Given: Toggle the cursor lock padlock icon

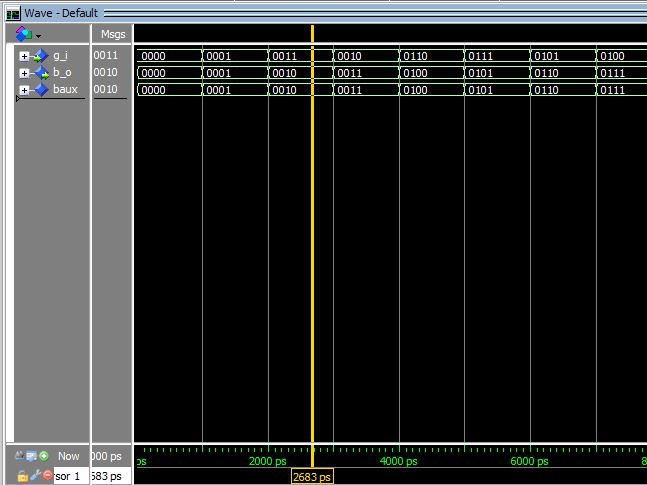Looking at the screenshot, I should click(x=22, y=476).
